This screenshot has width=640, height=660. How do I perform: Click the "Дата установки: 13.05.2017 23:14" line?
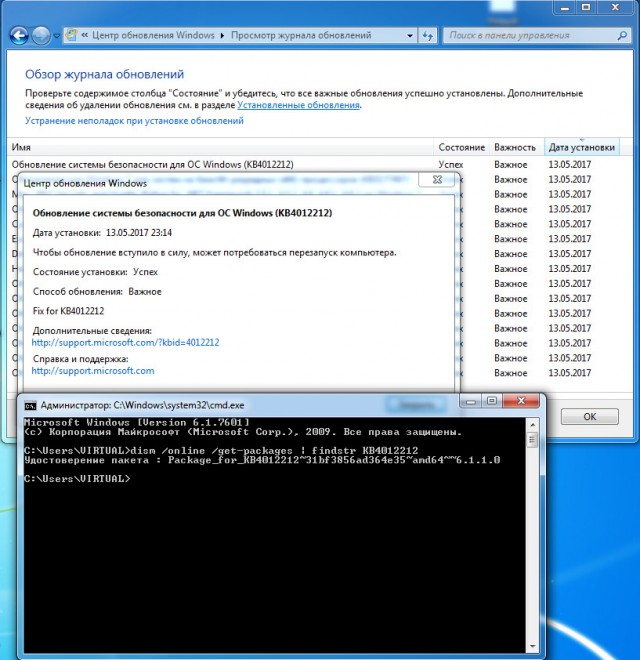tap(102, 233)
